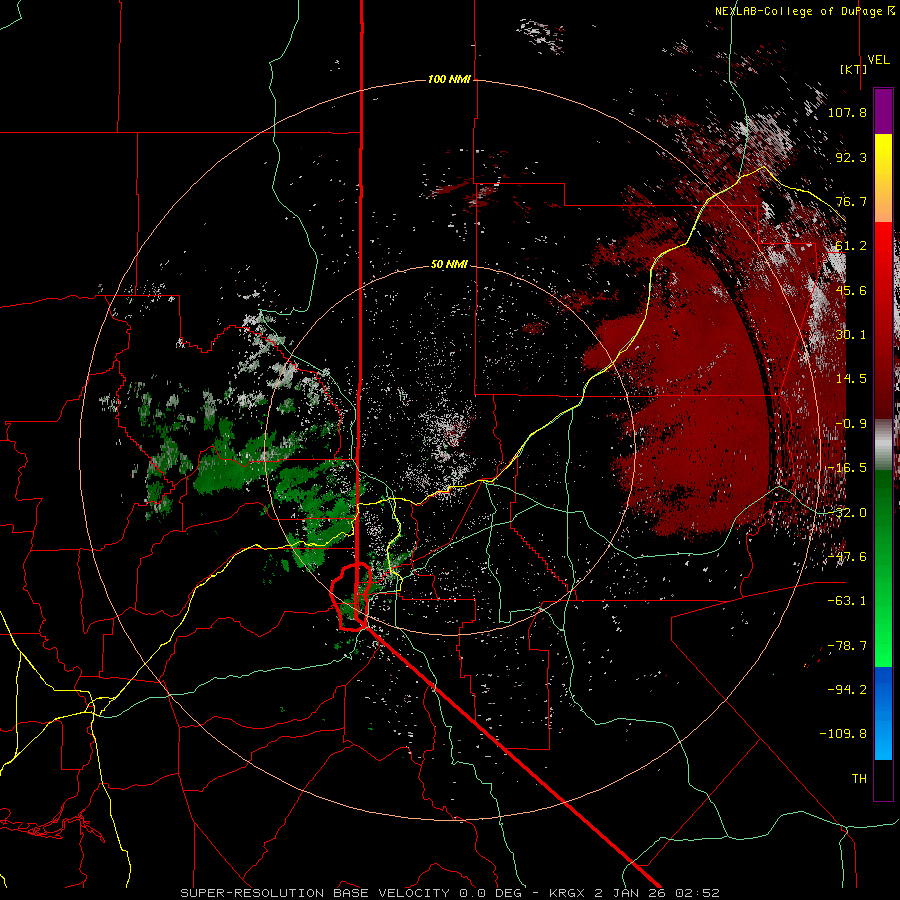Image resolution: width=900 pixels, height=900 pixels.
Task: Click the 14.5 velocity scale value
Action: pyautogui.click(x=851, y=379)
